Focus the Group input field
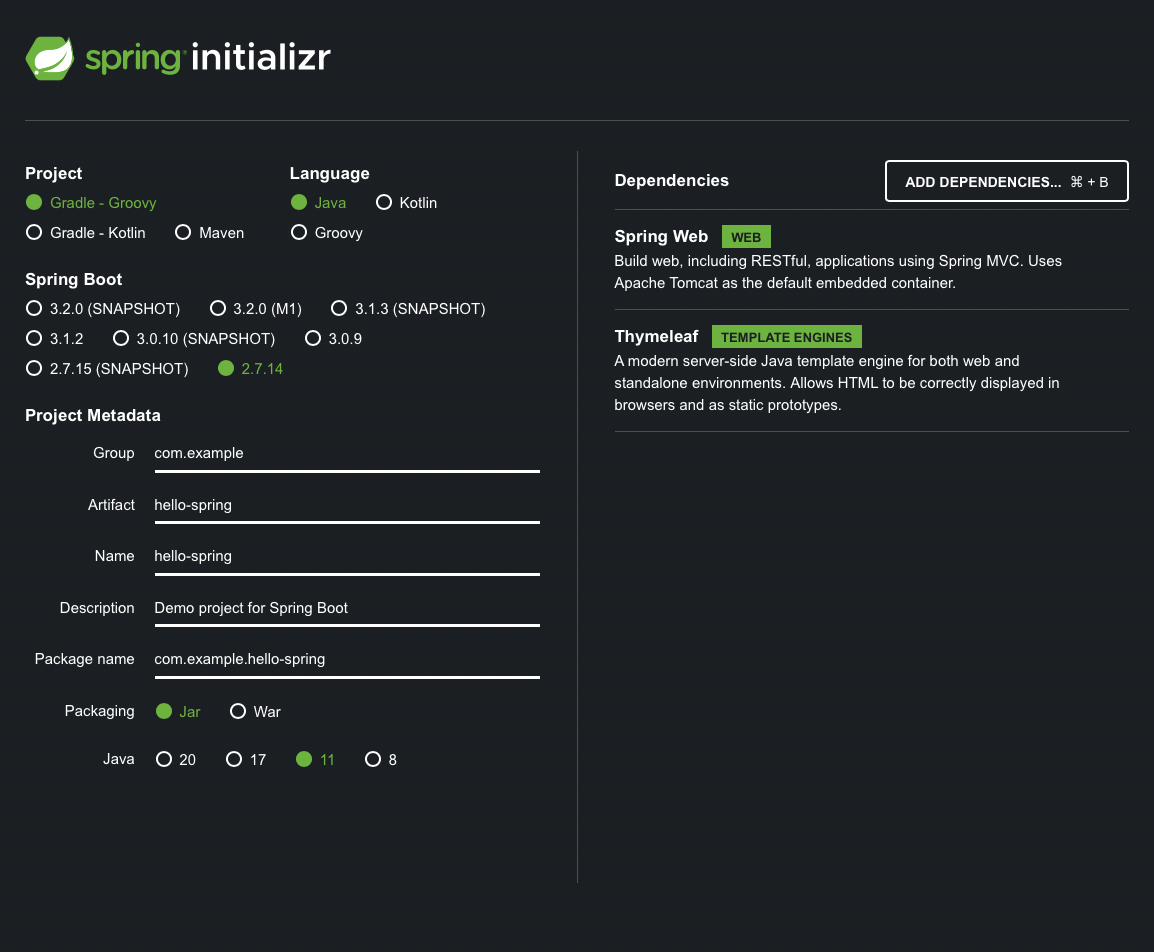 347,454
